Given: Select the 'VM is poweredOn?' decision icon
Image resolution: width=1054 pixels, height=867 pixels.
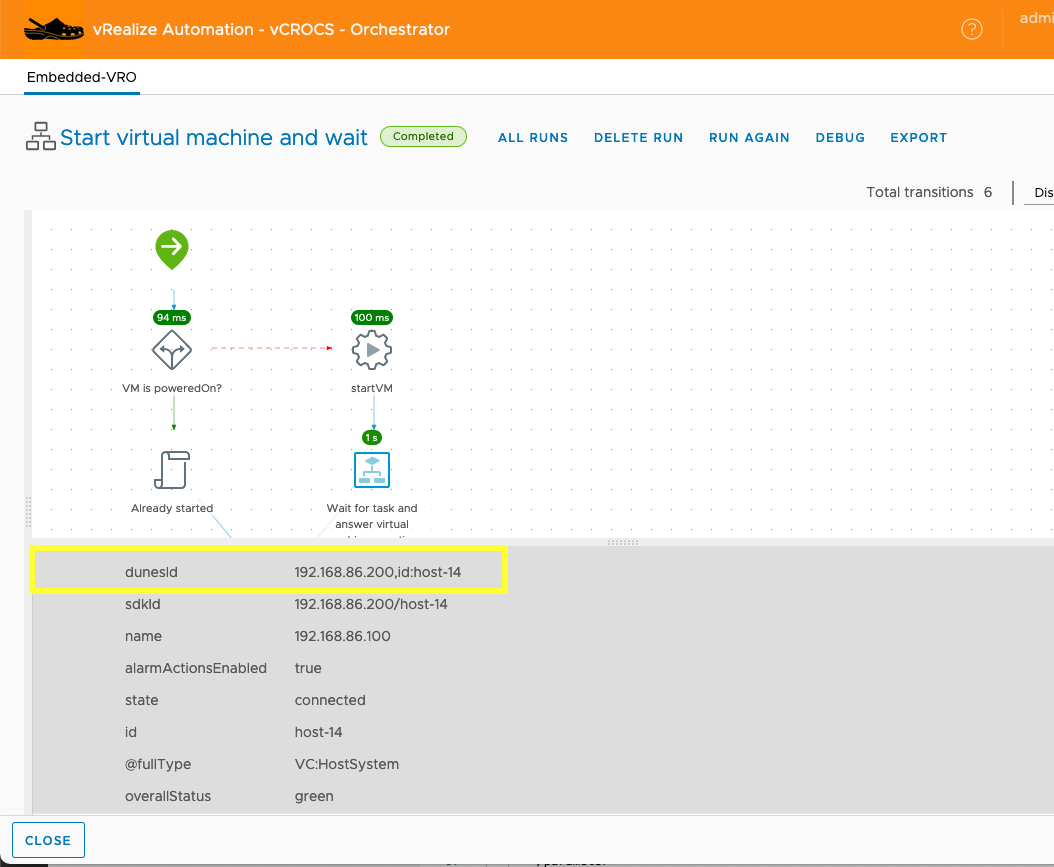Looking at the screenshot, I should pyautogui.click(x=171, y=351).
